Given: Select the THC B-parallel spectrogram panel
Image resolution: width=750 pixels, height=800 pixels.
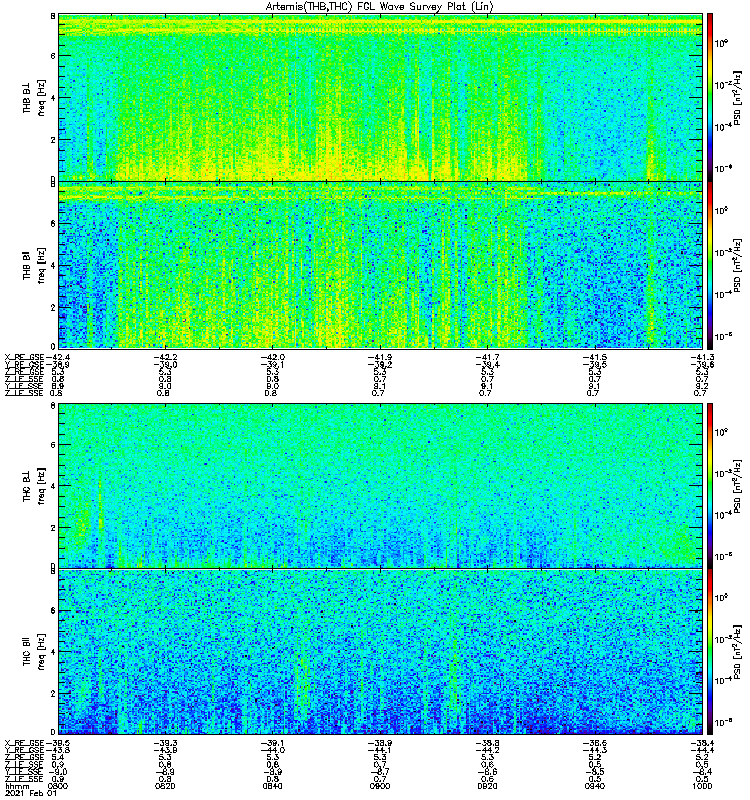Looking at the screenshot, I should pos(381,652).
